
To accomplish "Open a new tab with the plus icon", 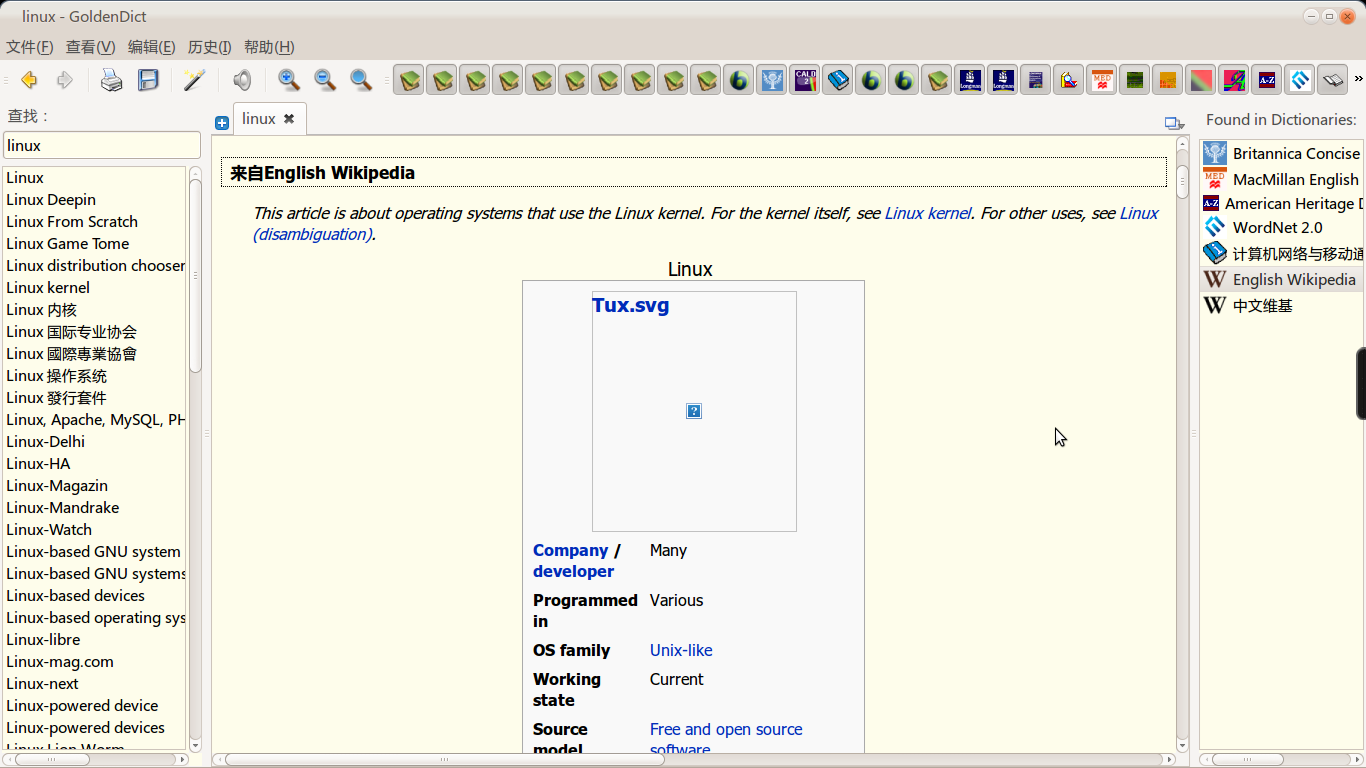I will pyautogui.click(x=222, y=122).
